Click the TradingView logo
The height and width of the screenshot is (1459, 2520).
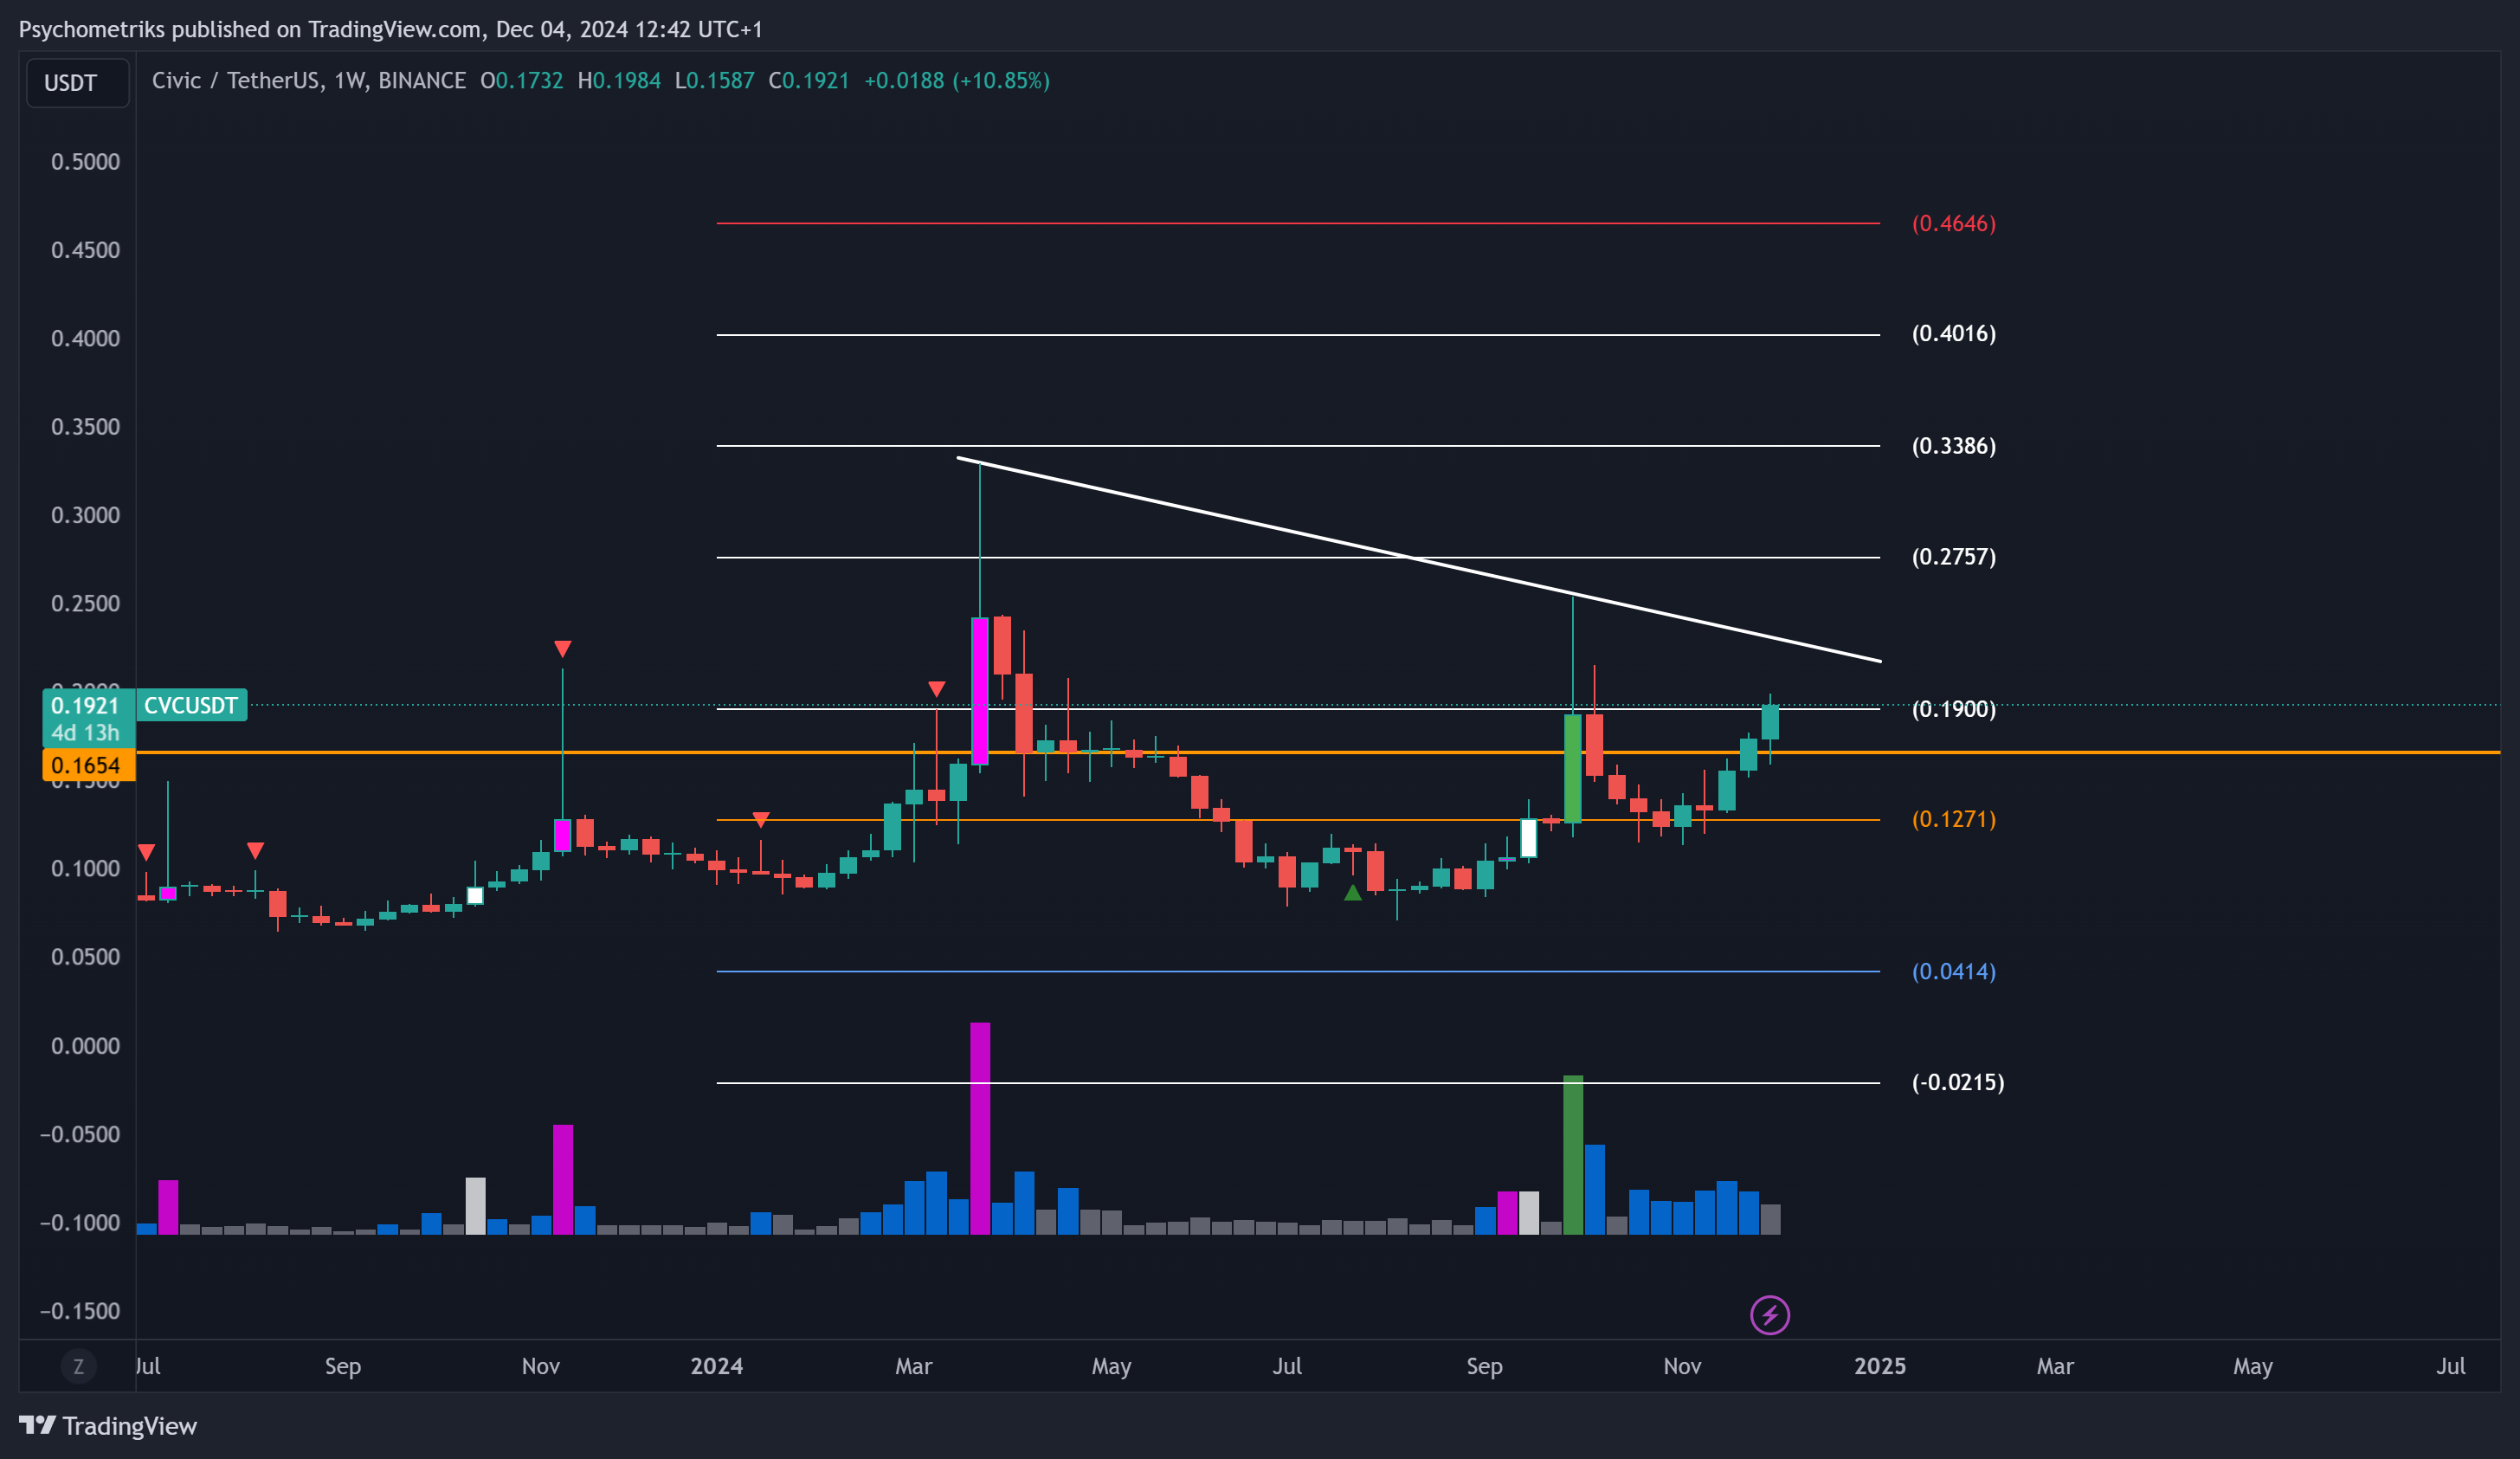(x=108, y=1426)
